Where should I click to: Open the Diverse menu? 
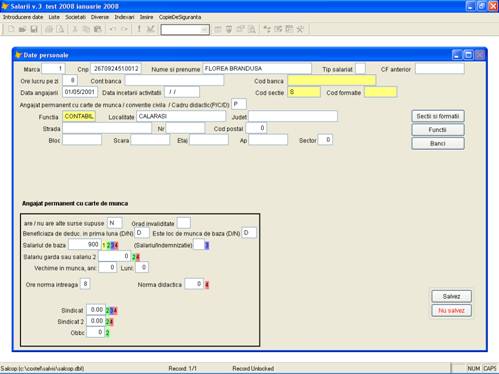click(100, 17)
